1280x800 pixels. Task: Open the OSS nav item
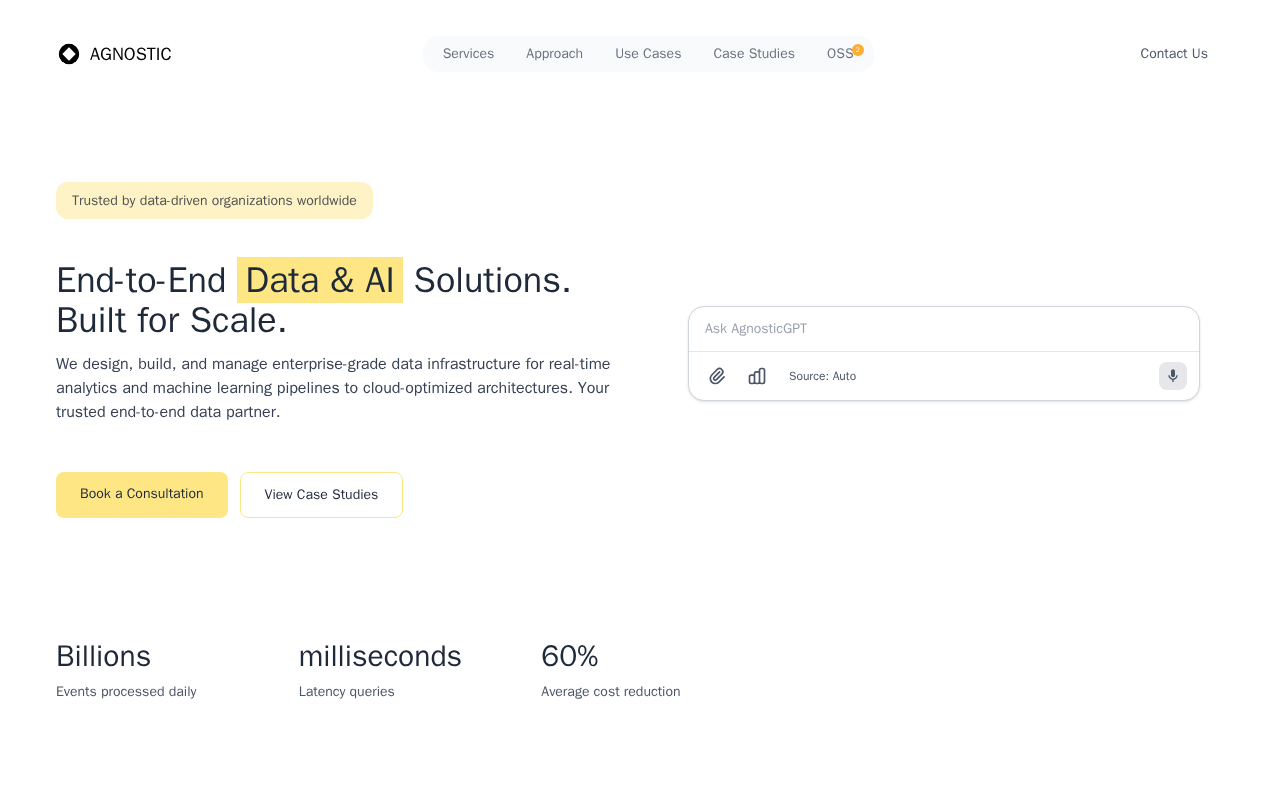click(839, 54)
